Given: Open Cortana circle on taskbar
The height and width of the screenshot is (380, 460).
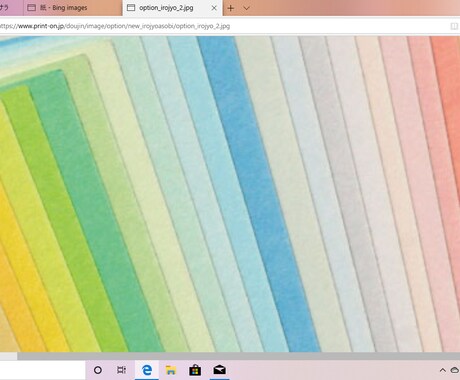Looking at the screenshot, I should point(98,370).
